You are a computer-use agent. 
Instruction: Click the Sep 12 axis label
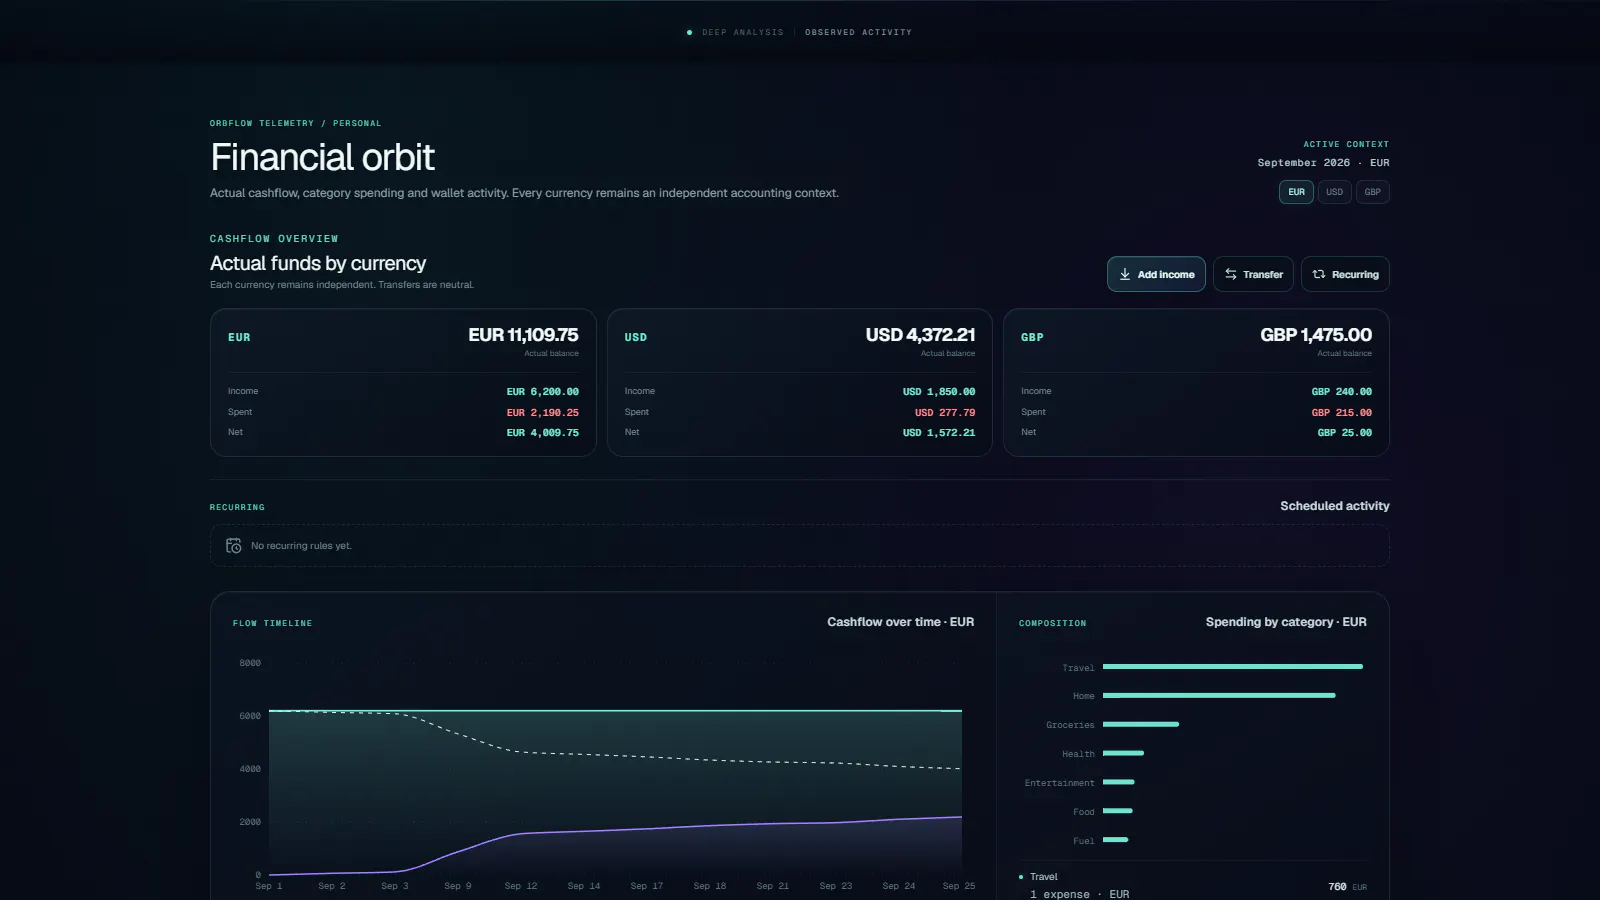pos(521,886)
